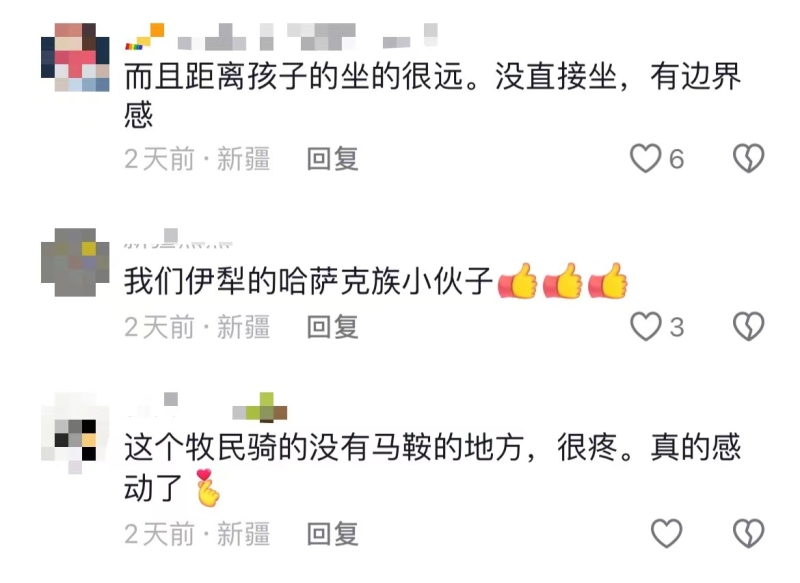The height and width of the screenshot is (583, 800).
Task: Select the 这个牧民骑的没有马鞍 comment text
Action: click(x=433, y=468)
